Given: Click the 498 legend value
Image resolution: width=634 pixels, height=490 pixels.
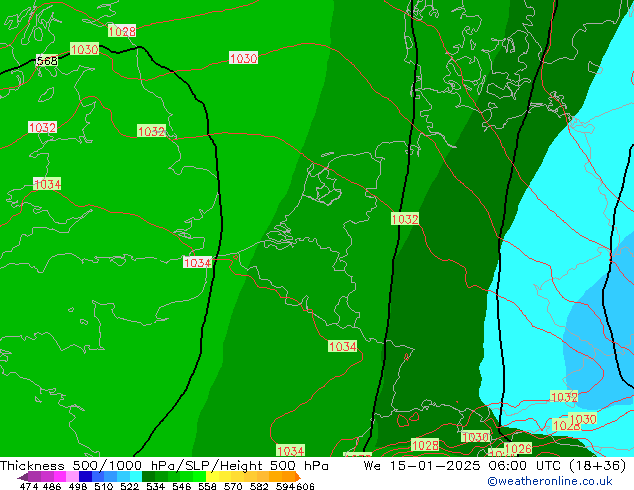Looking at the screenshot, I should coord(78,486).
